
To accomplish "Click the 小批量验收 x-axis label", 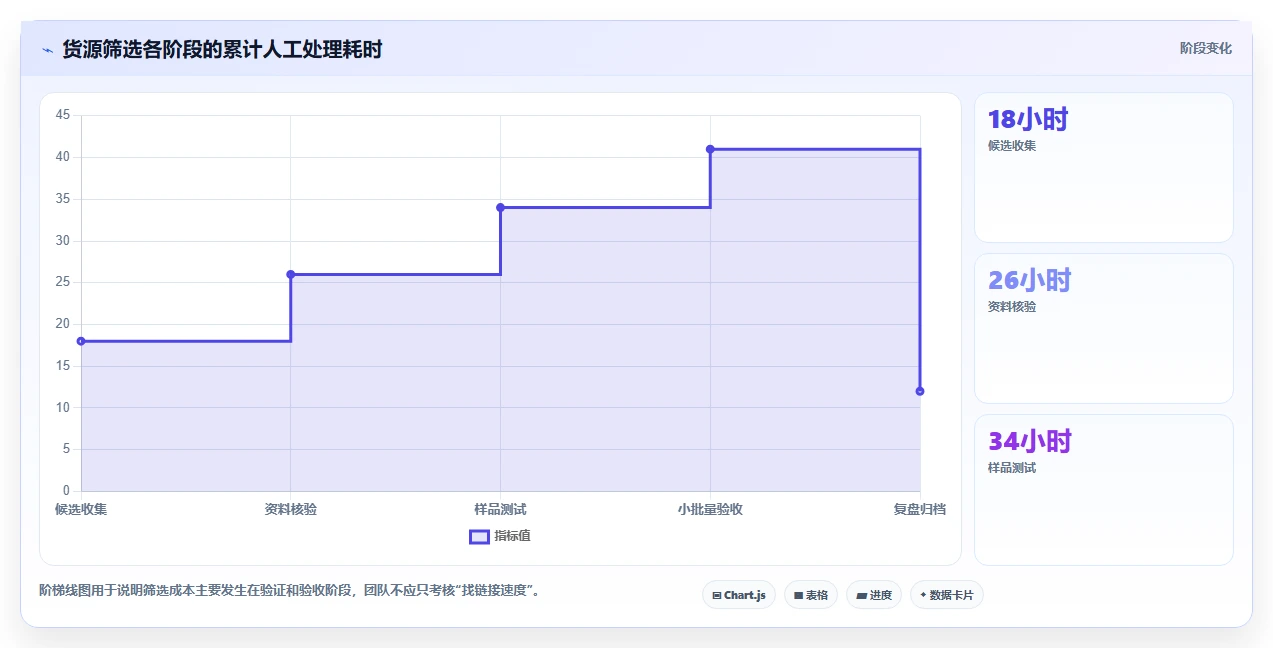I will pos(710,509).
